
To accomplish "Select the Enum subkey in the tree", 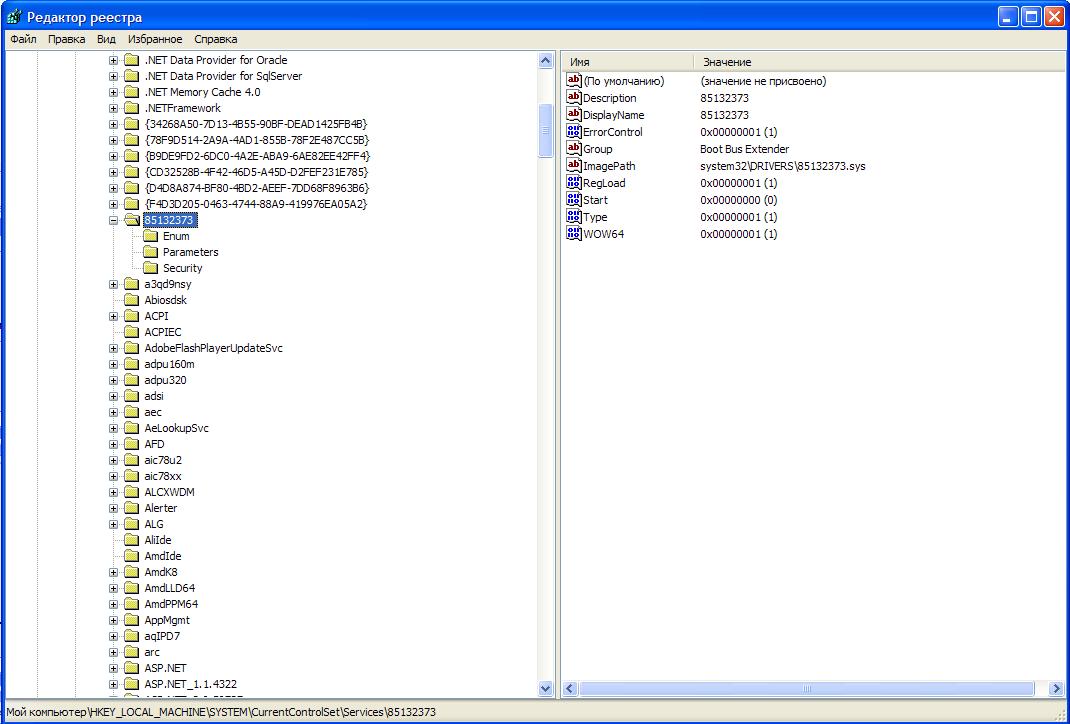I will click(x=176, y=236).
